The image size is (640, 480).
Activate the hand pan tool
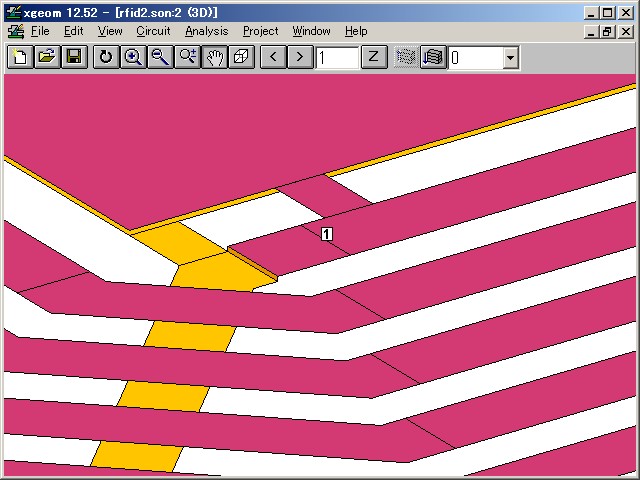214,57
